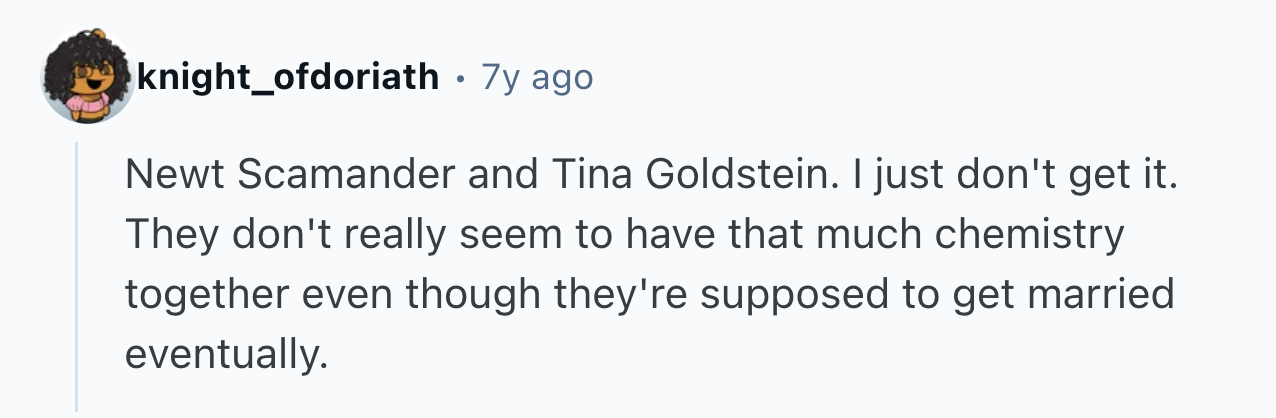Image resolution: width=1276 pixels, height=418 pixels.
Task: Click the word "eventually." on the last line
Action: click(x=227, y=353)
